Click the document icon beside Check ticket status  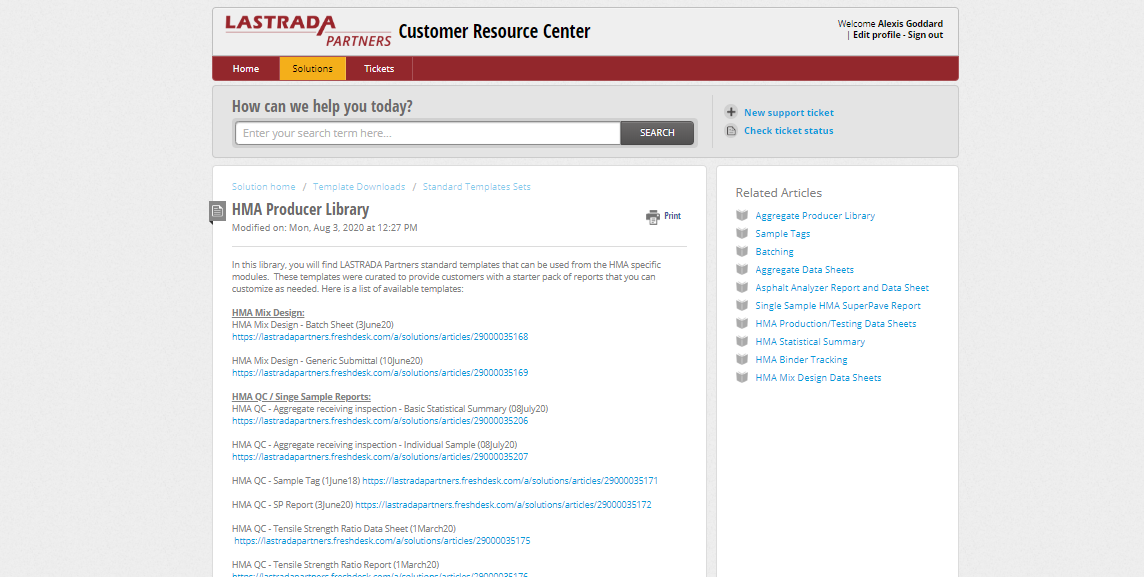coord(731,131)
